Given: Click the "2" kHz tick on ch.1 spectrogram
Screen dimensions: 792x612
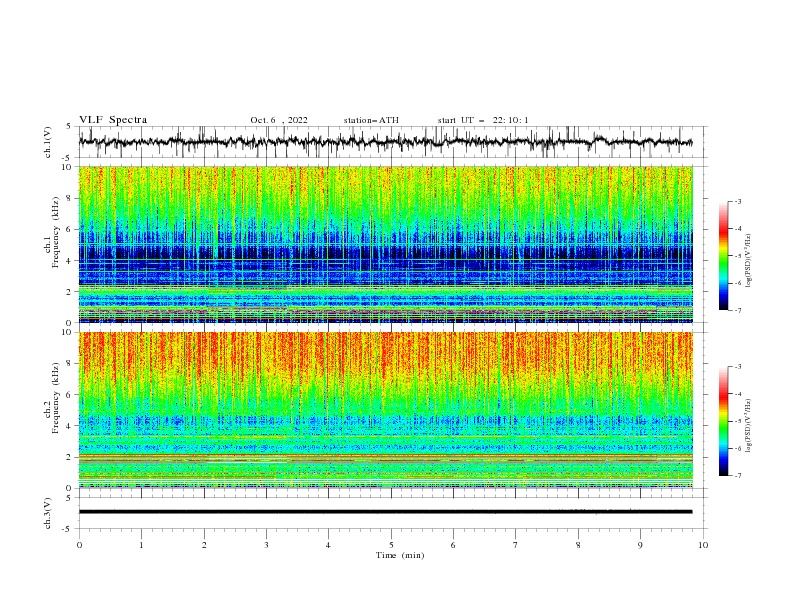Looking at the screenshot, I should click(70, 292).
